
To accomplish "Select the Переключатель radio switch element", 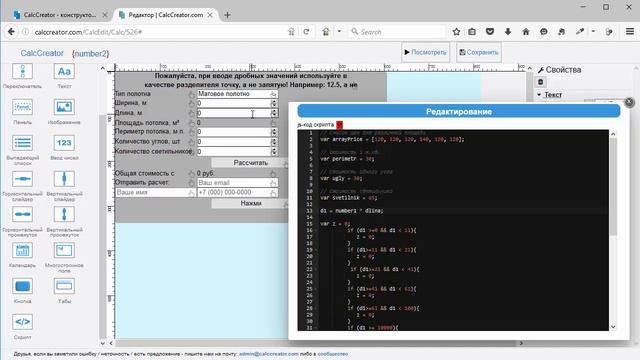I will (22, 71).
